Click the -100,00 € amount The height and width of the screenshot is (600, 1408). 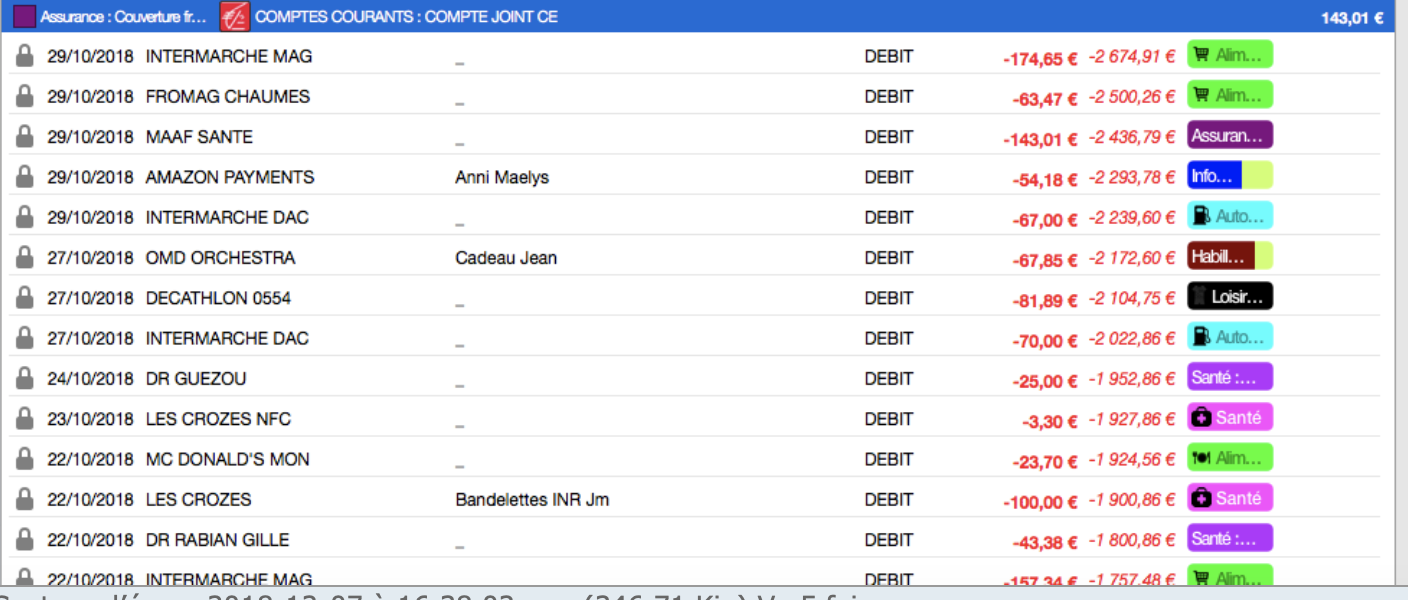[x=1042, y=502]
